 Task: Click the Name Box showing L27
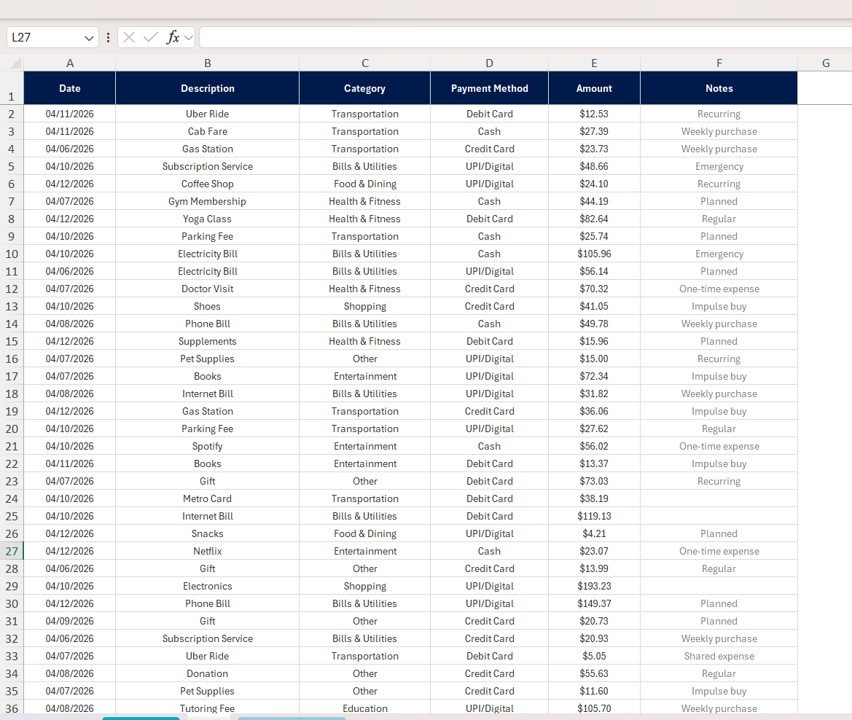[x=45, y=37]
